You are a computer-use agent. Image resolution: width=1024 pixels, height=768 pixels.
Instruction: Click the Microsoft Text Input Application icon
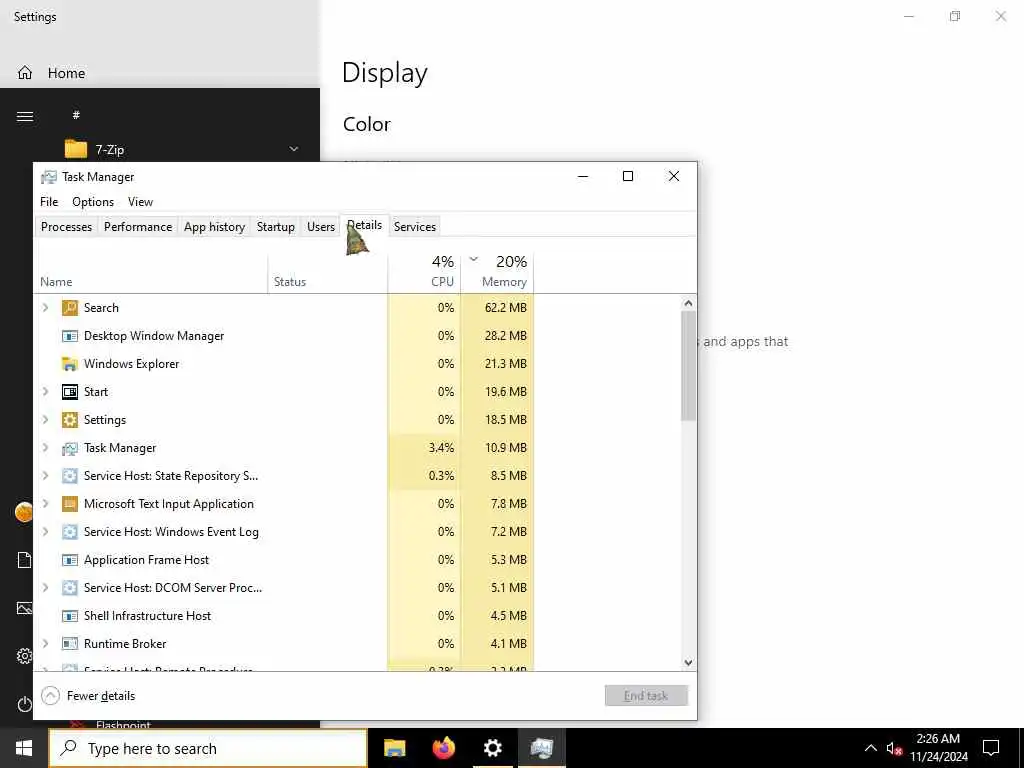70,504
